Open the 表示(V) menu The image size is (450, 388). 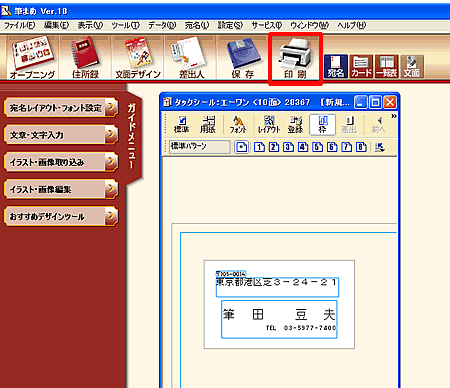[x=90, y=25]
